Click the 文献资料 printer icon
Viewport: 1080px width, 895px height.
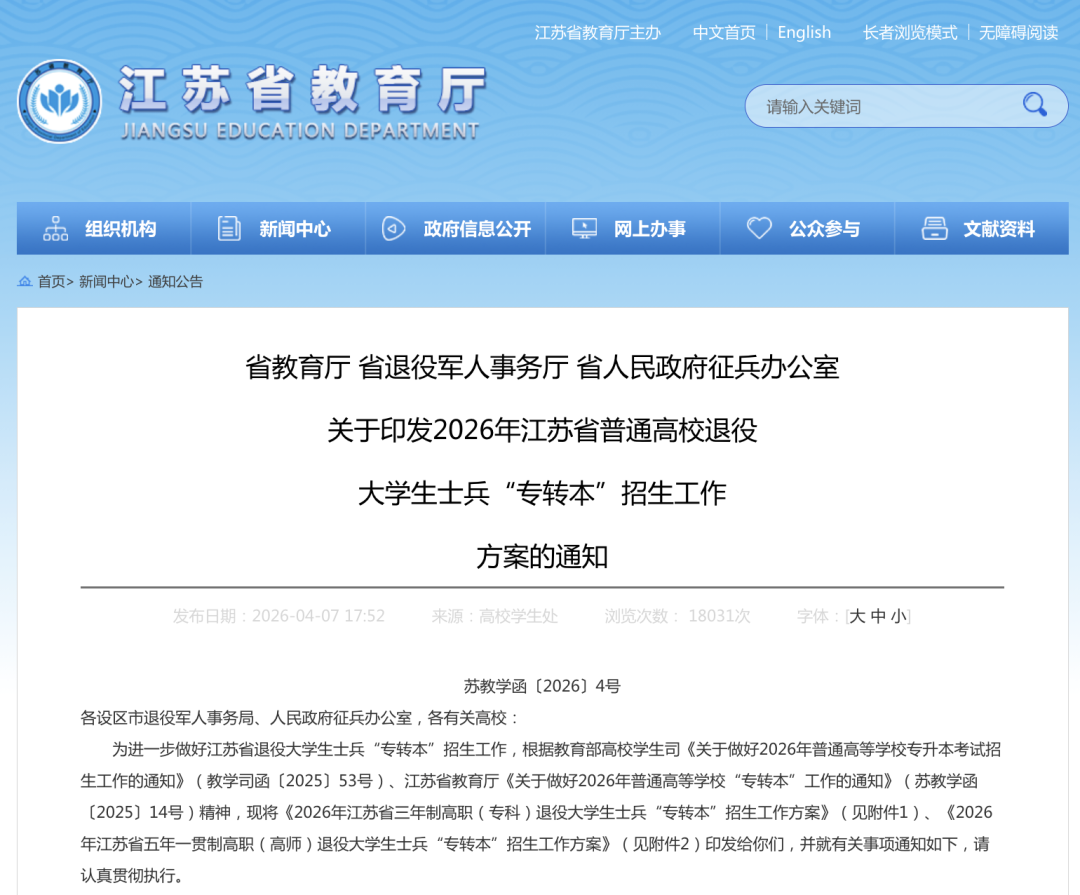pyautogui.click(x=934, y=229)
